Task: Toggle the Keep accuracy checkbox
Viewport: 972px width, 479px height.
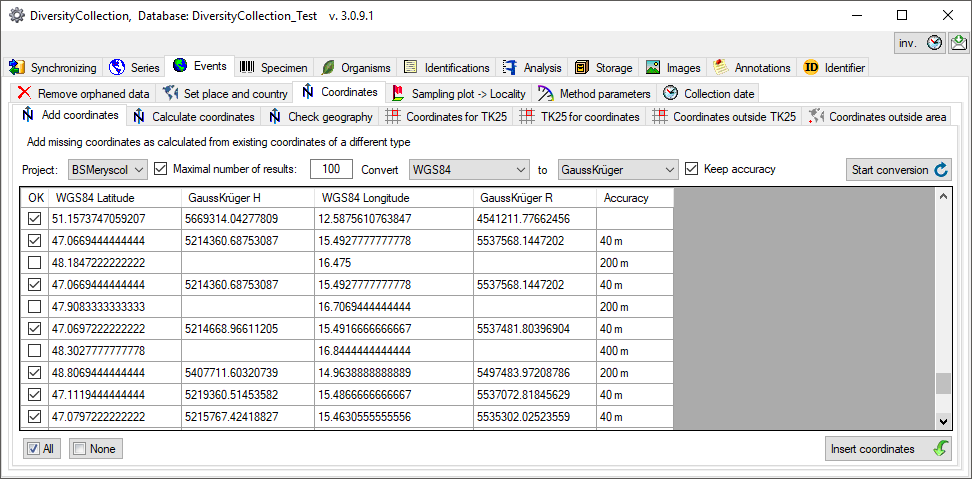Action: coord(691,169)
